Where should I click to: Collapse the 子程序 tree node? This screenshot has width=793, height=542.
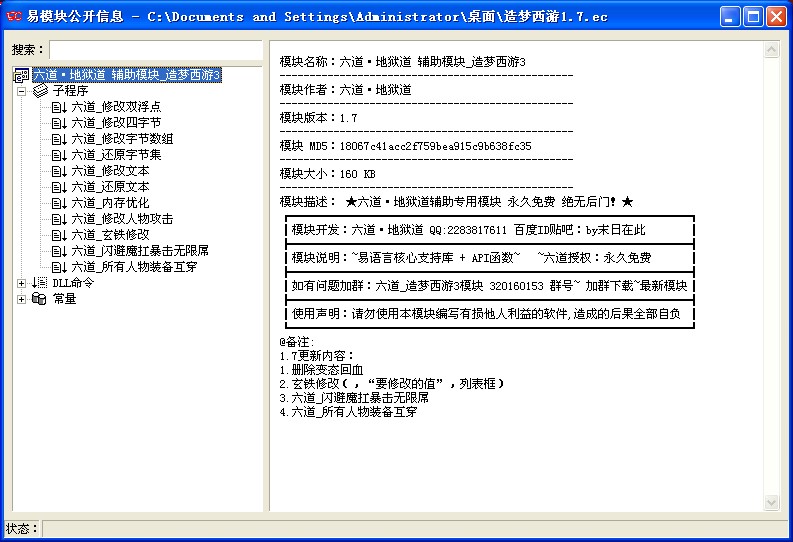21,92
